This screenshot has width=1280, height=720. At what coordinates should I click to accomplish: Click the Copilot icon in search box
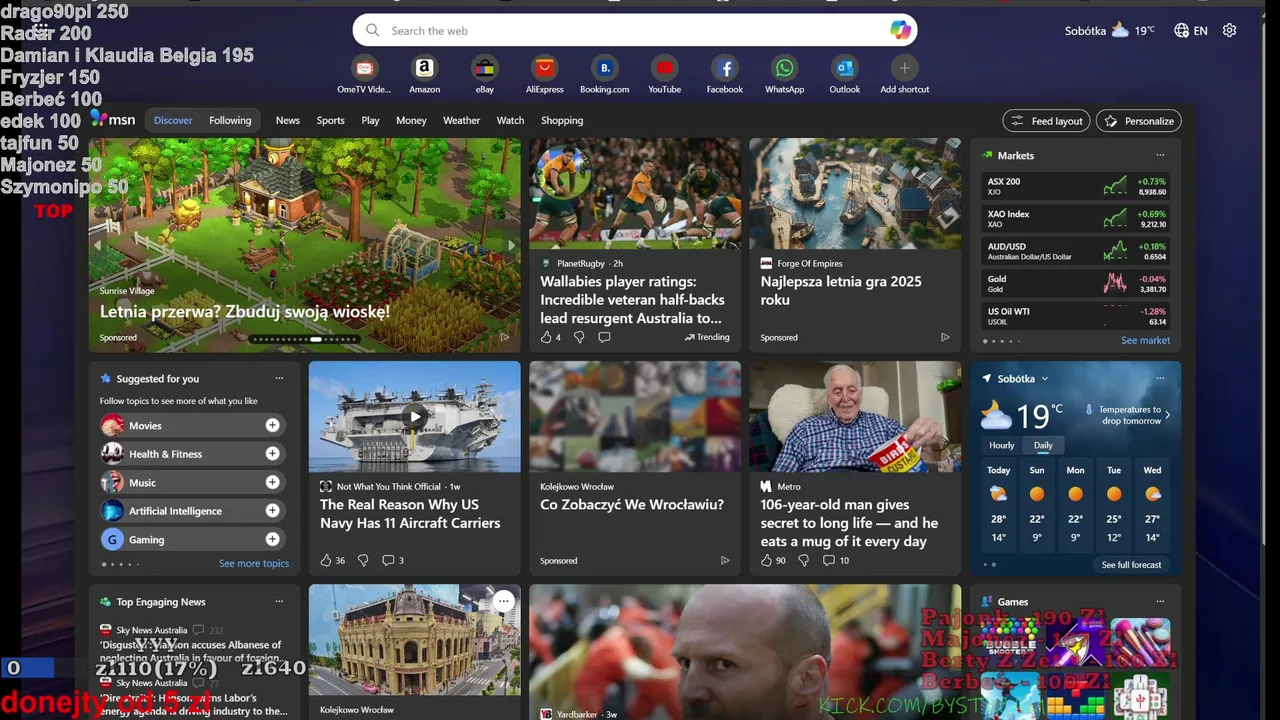coord(900,30)
